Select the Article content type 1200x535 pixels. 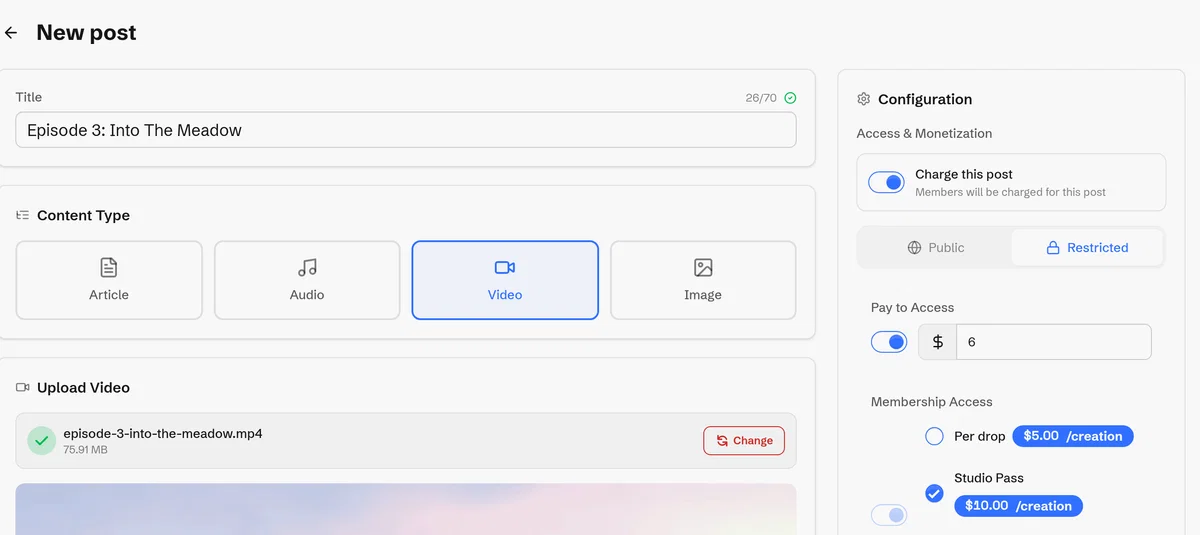point(109,280)
